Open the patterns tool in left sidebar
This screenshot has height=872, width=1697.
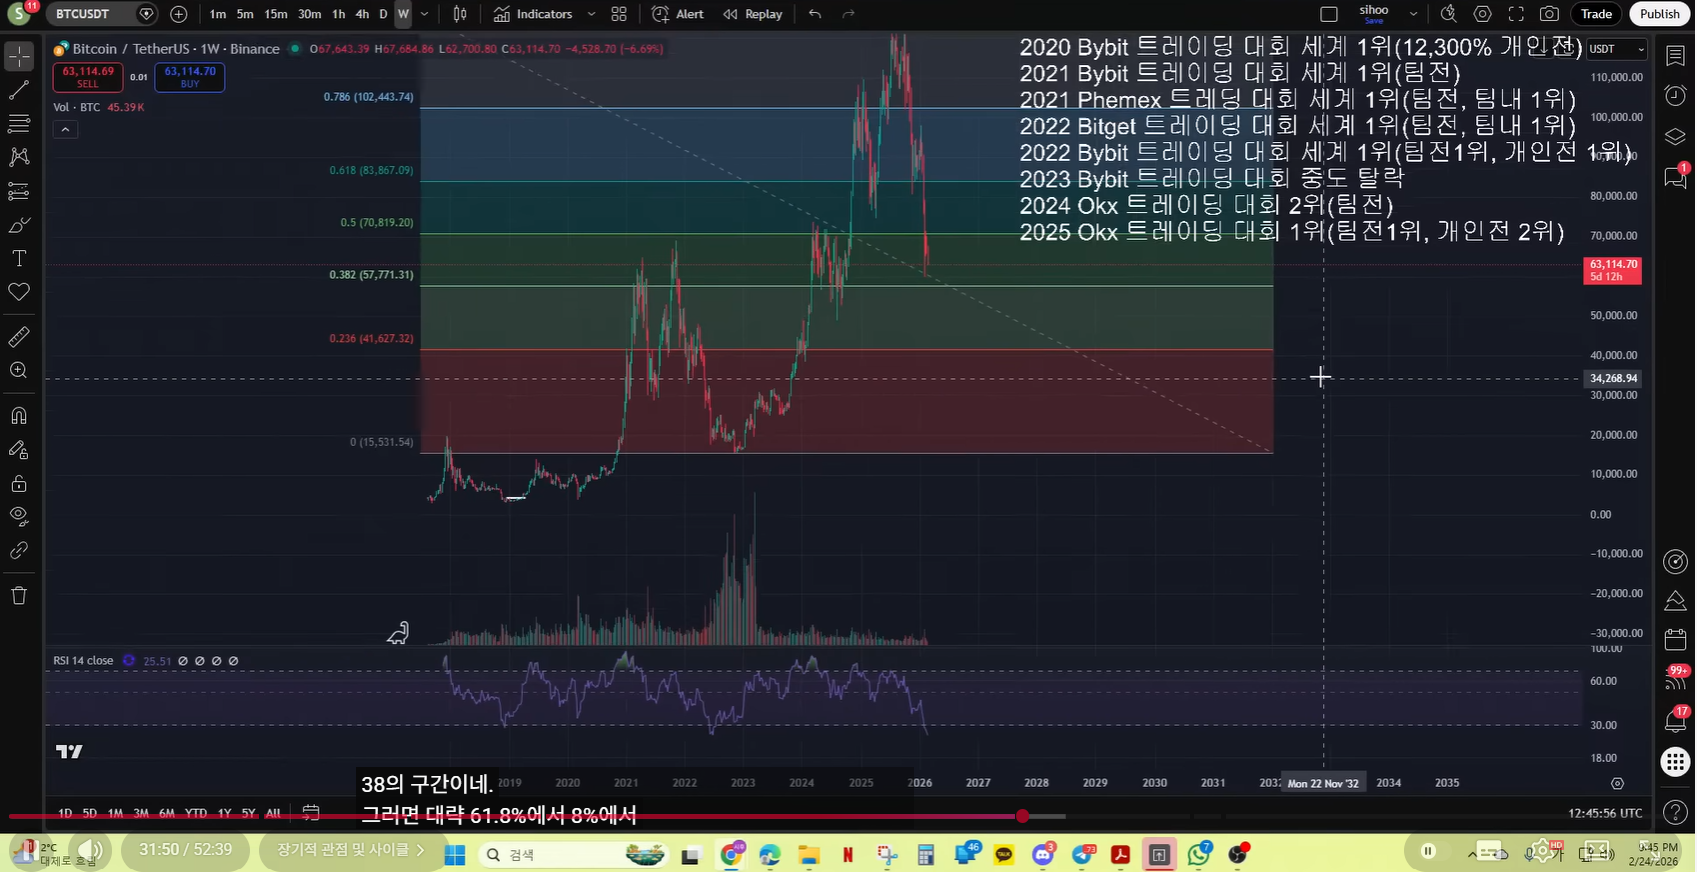(19, 157)
